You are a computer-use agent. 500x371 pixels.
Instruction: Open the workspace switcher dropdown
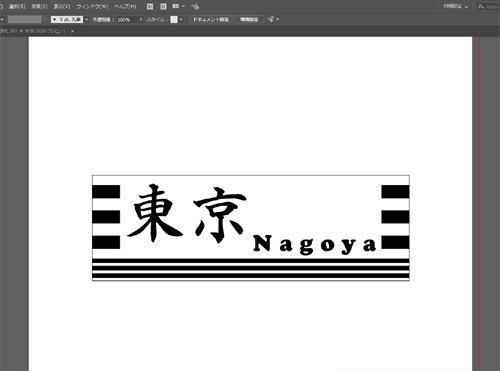[x=455, y=6]
